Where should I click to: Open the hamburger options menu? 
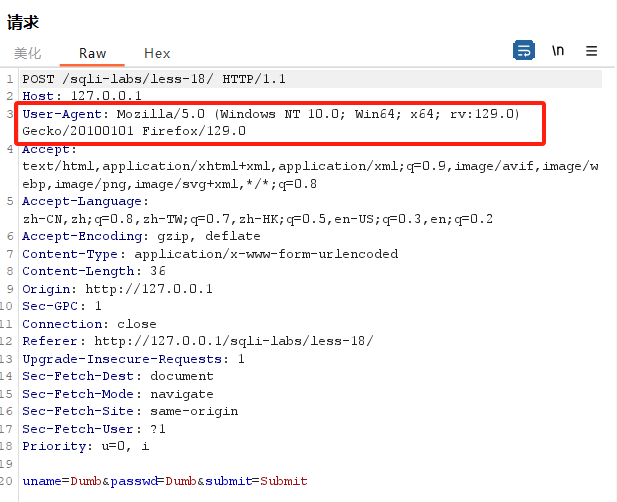click(591, 51)
